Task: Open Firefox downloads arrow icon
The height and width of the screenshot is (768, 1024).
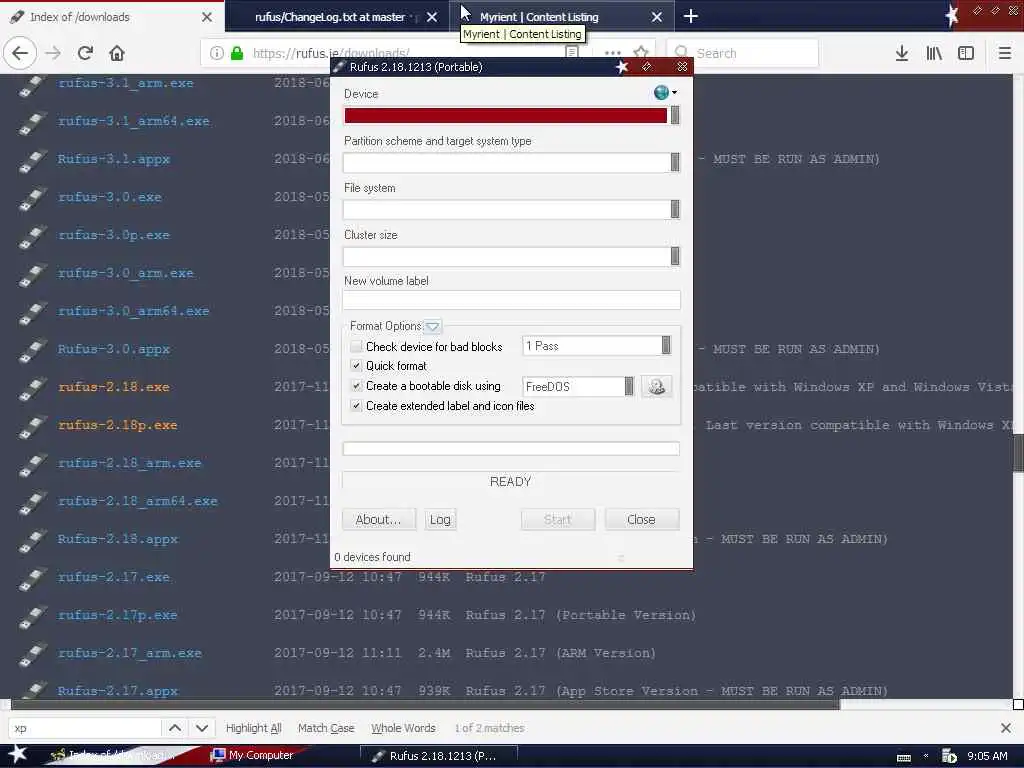Action: click(901, 53)
